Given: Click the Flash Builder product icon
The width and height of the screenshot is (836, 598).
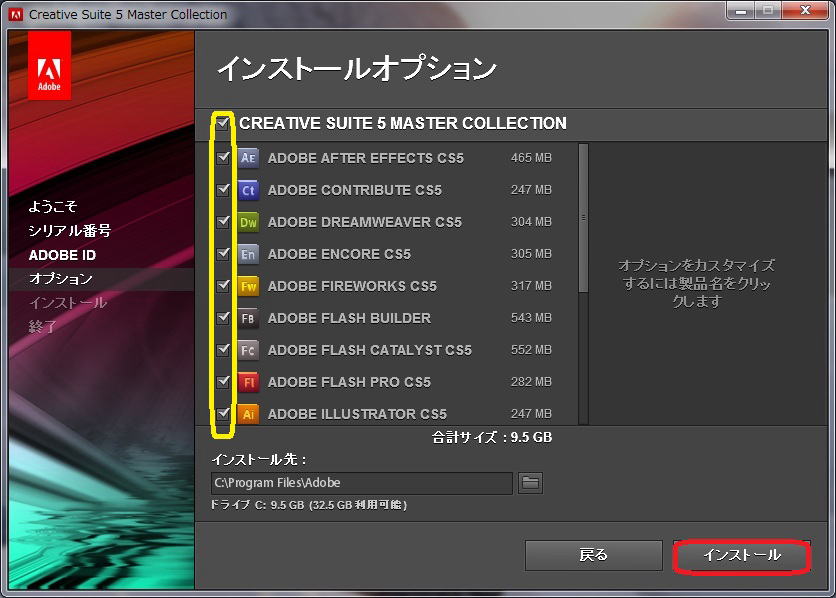Looking at the screenshot, I should (248, 318).
